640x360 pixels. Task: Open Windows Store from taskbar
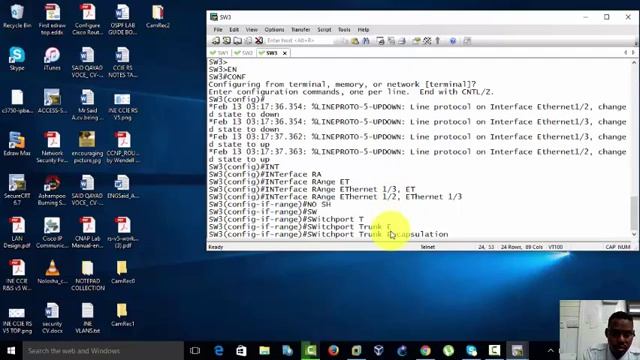tap(242, 351)
